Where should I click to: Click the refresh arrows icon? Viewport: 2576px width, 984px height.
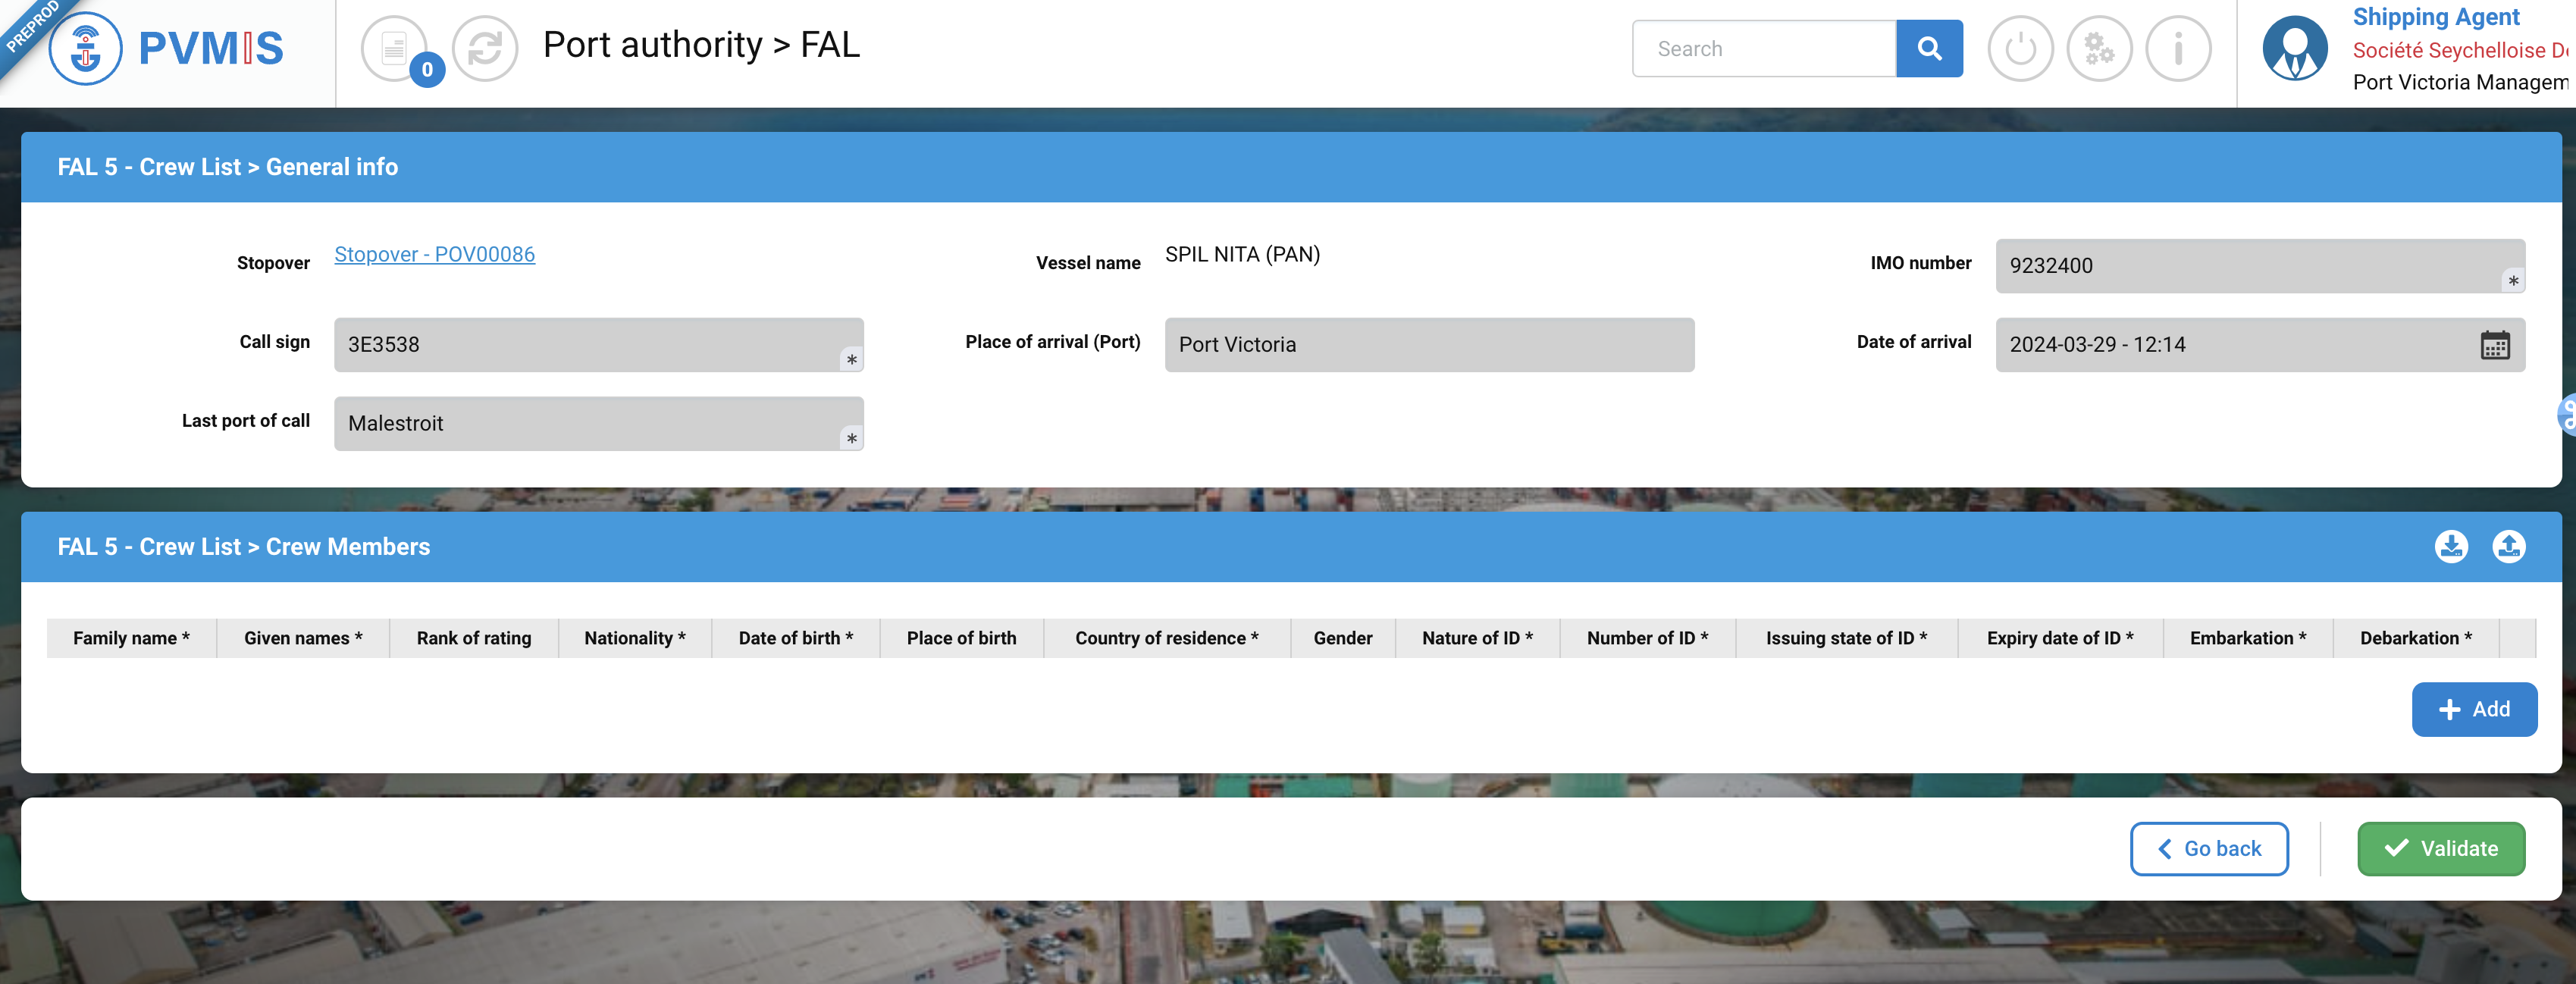point(485,48)
